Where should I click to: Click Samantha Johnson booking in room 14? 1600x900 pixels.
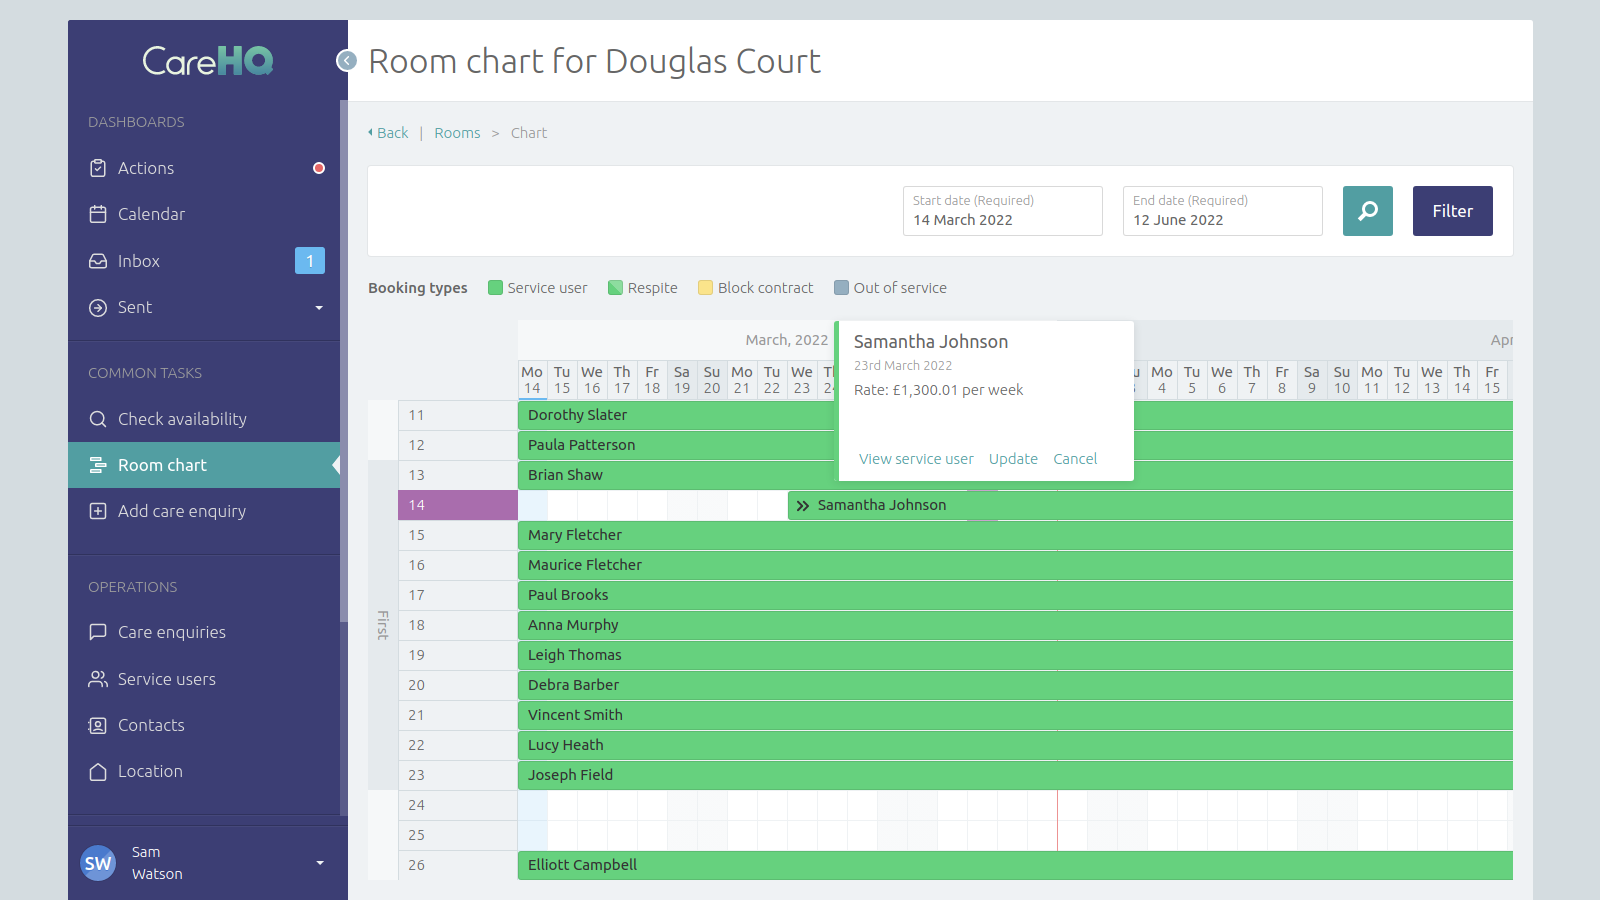[x=1150, y=505]
